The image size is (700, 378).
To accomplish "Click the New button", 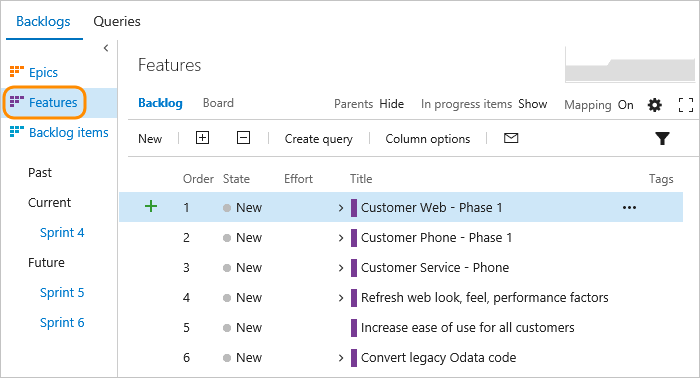I will pos(150,139).
